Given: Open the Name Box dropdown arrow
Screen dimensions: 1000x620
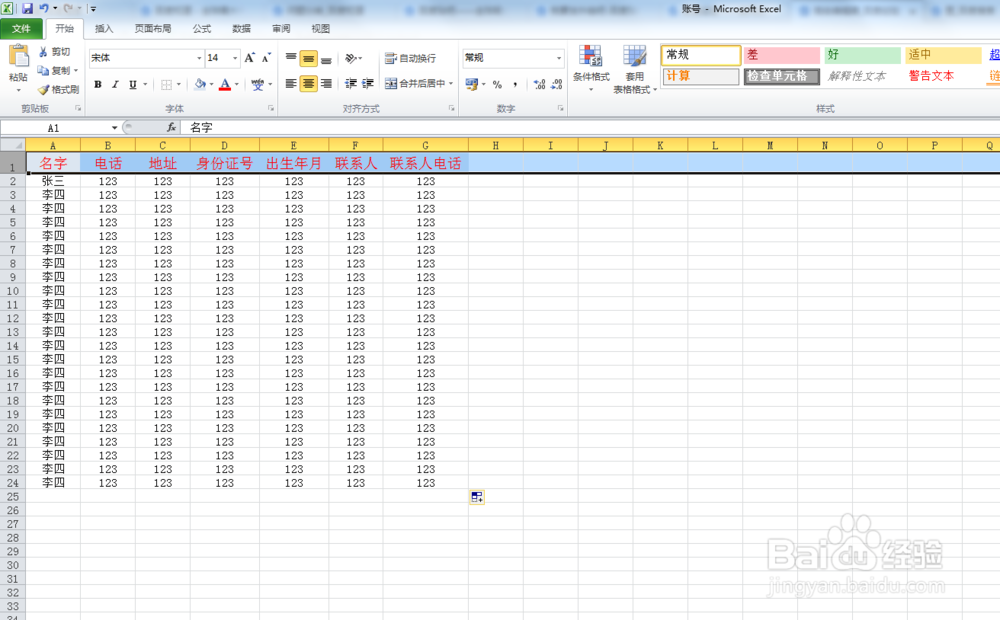Looking at the screenshot, I should [x=114, y=128].
